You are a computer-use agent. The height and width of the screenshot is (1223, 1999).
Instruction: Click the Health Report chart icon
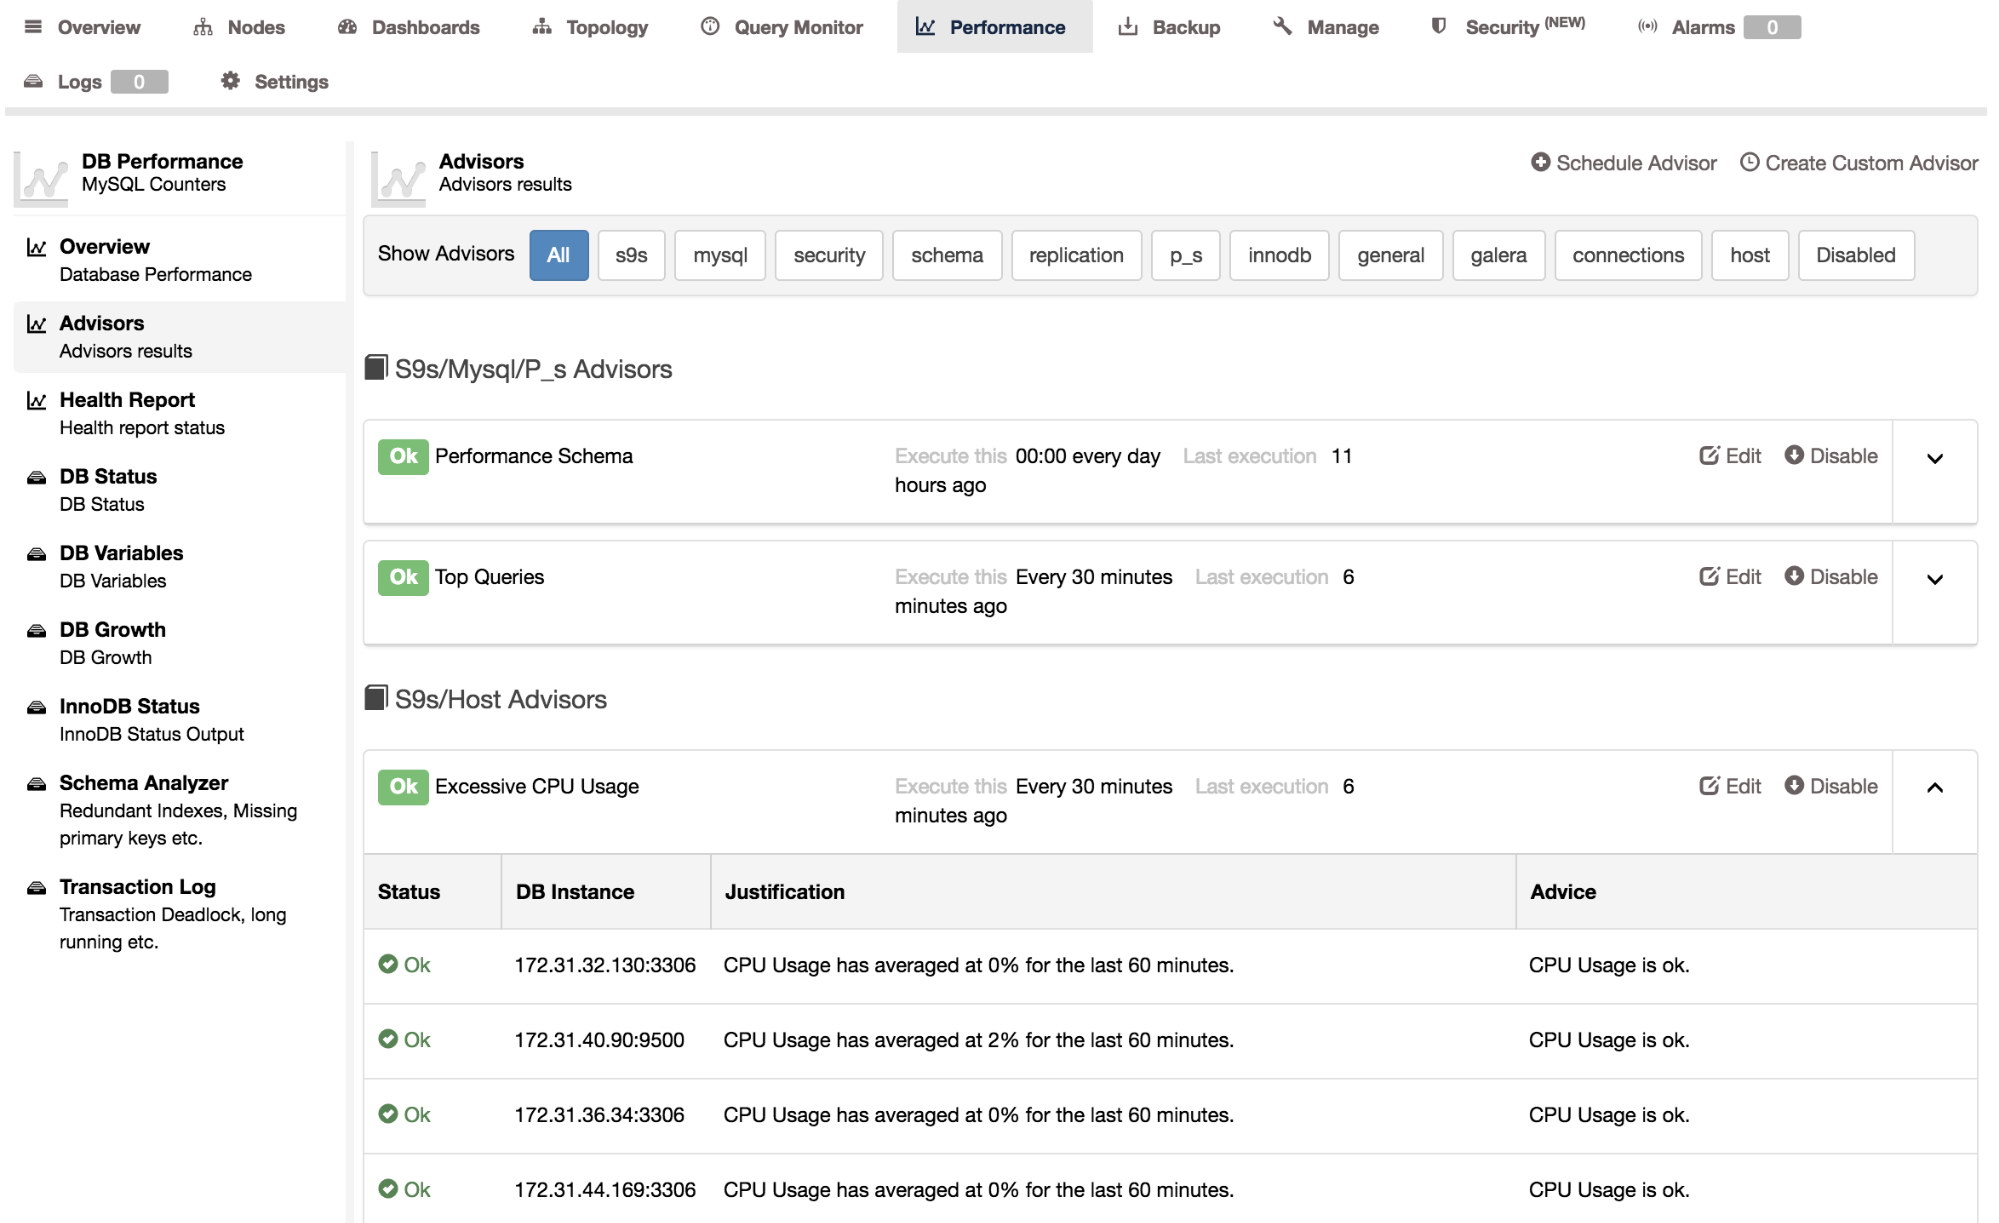(37, 401)
